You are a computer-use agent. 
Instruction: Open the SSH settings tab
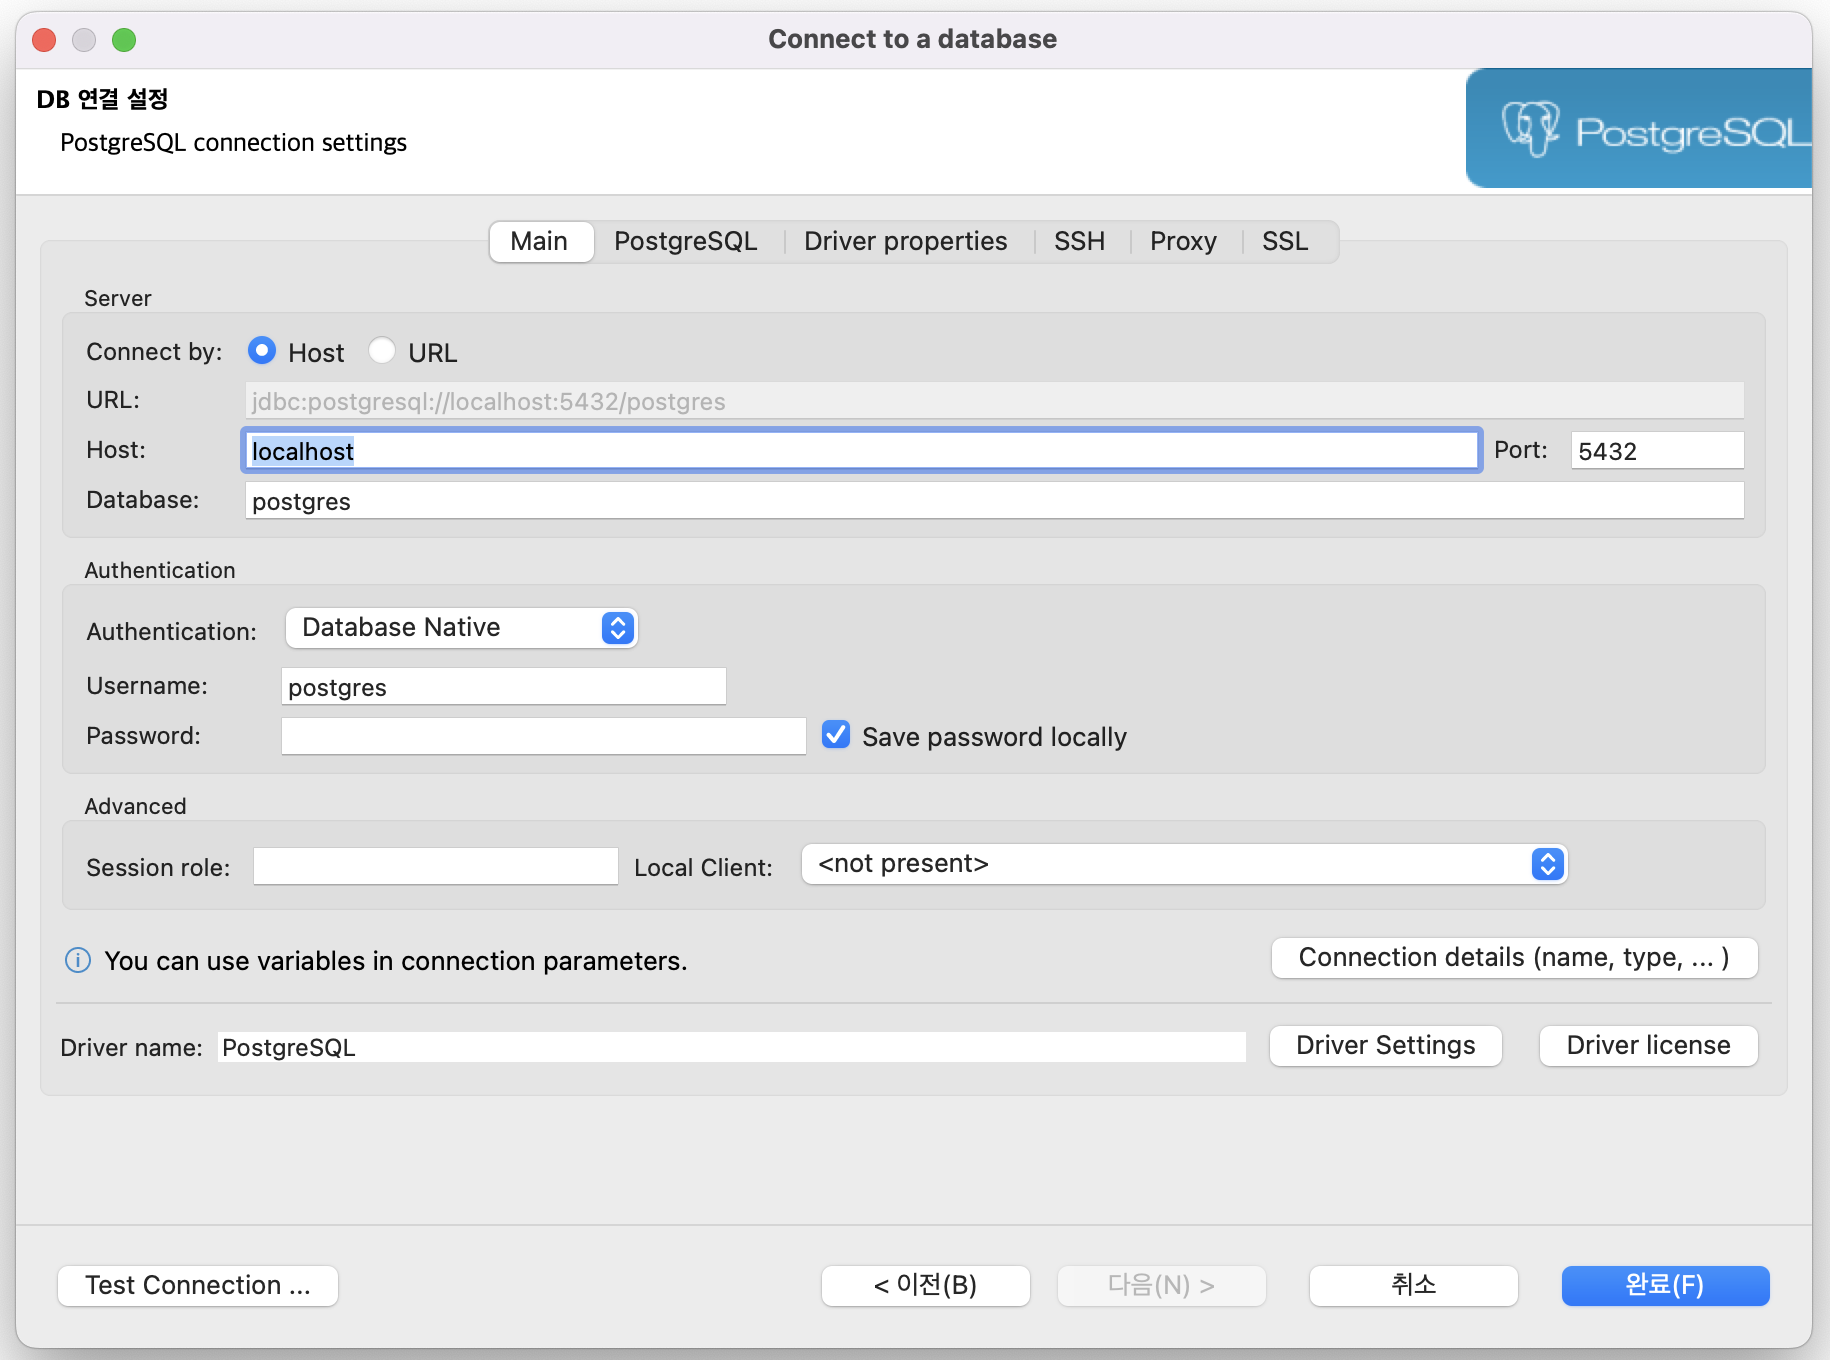[1078, 241]
